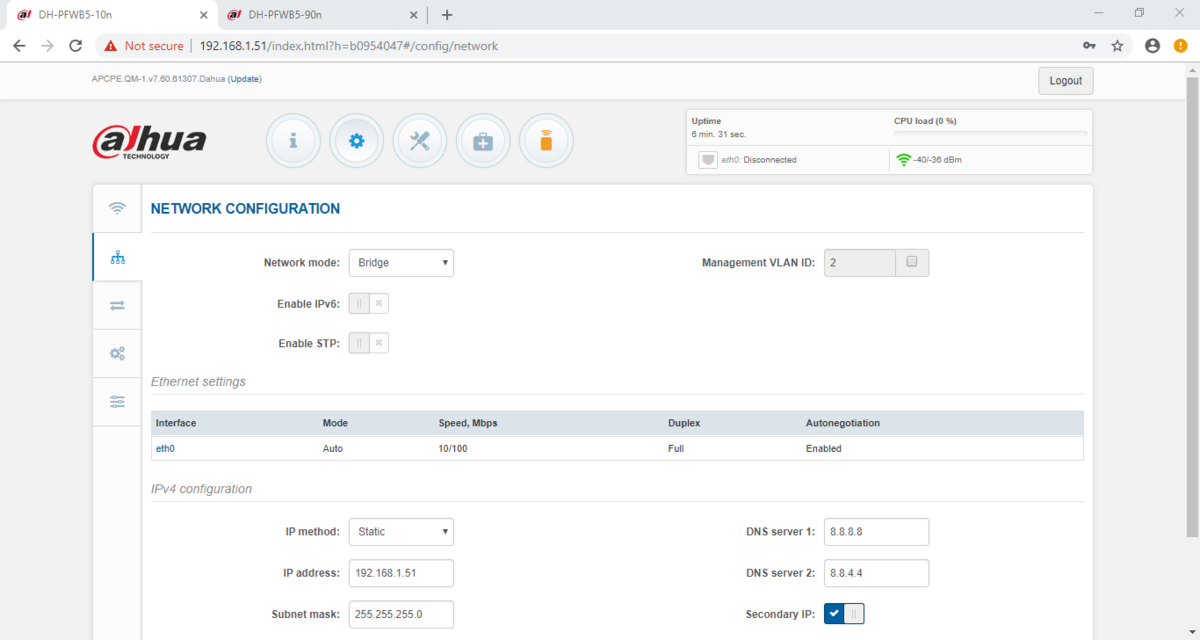
Task: Open the traffic arrows sidebar section
Action: [118, 305]
